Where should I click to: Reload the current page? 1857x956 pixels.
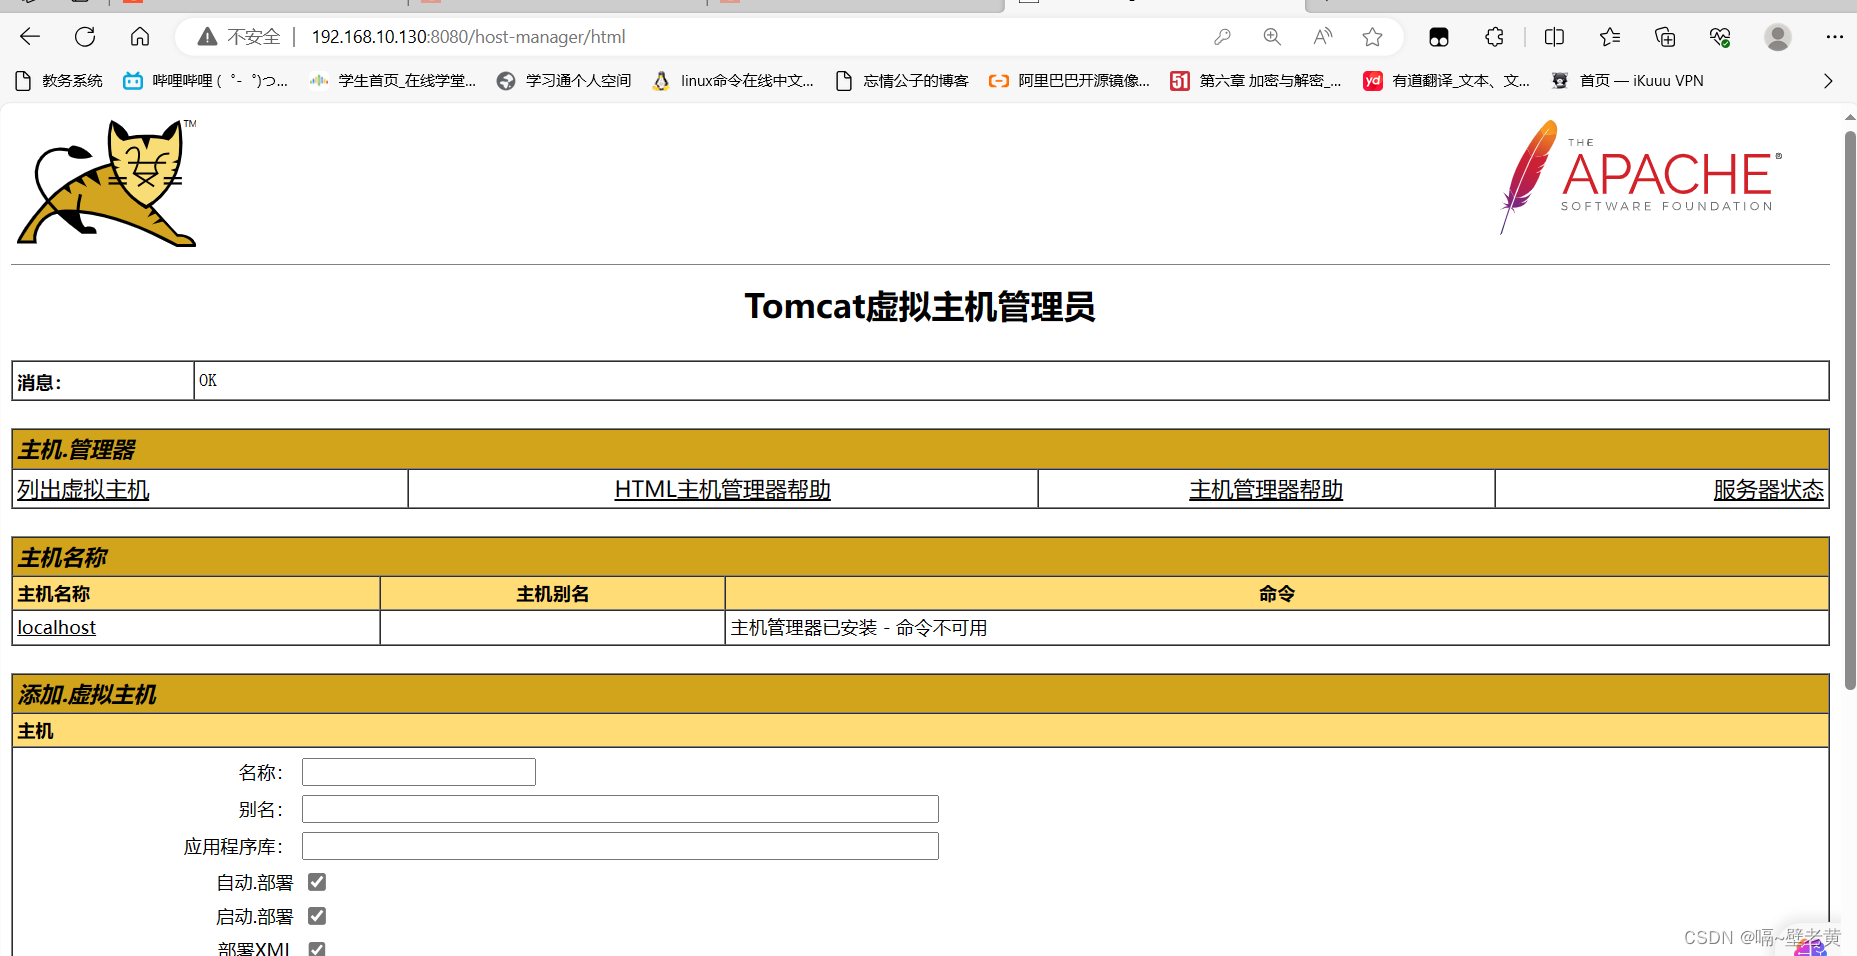click(x=85, y=37)
